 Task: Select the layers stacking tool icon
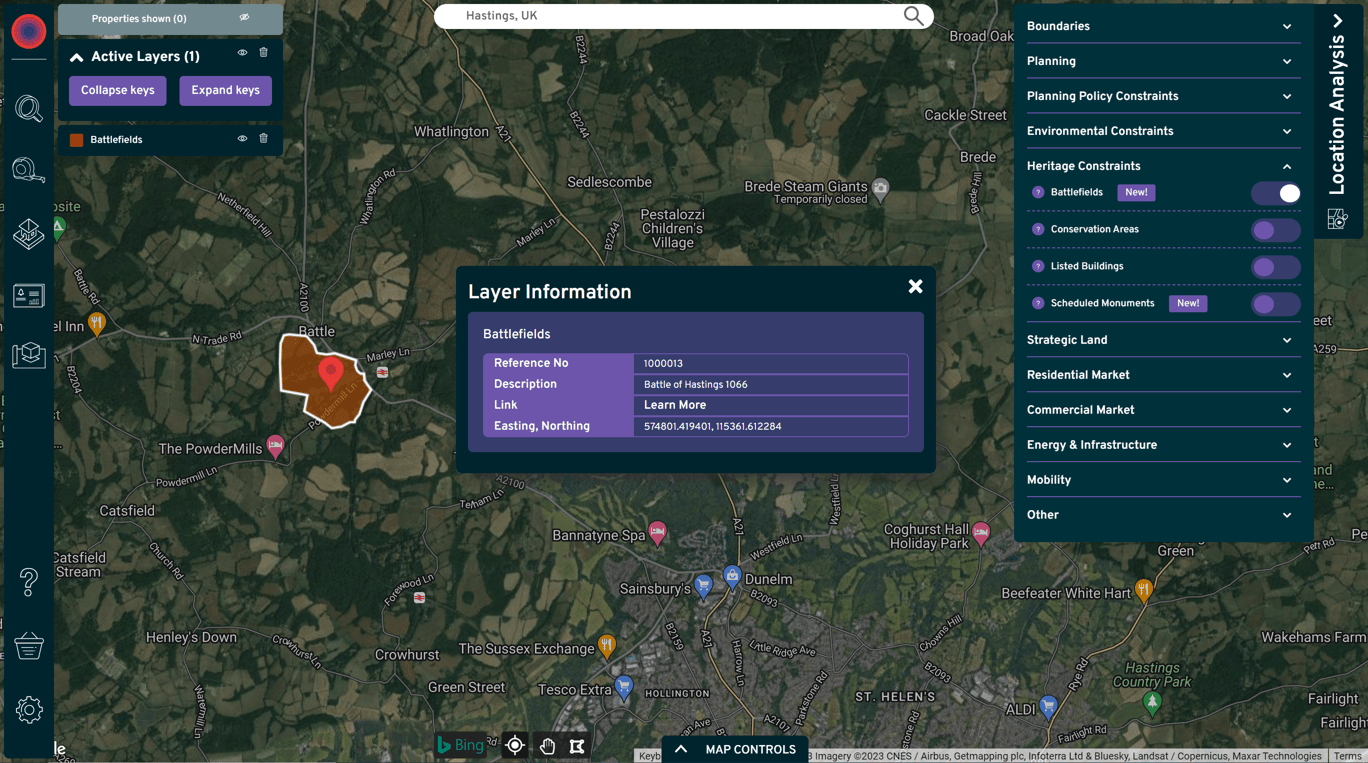pyautogui.click(x=28, y=234)
